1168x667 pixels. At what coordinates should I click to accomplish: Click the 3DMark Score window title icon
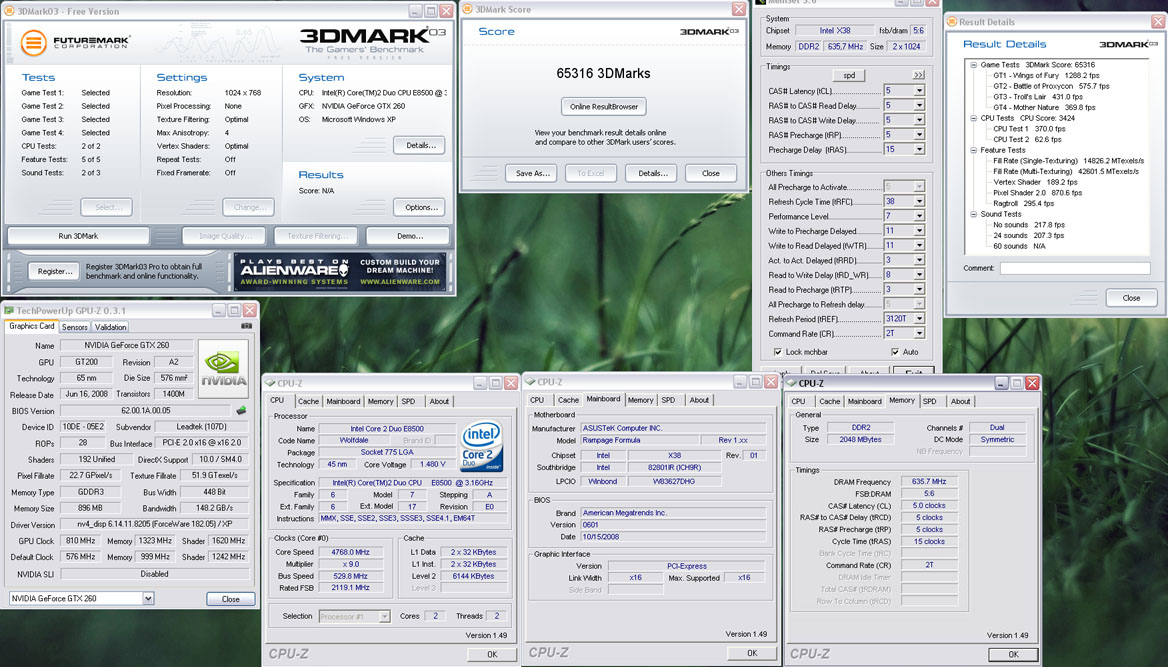coord(468,9)
